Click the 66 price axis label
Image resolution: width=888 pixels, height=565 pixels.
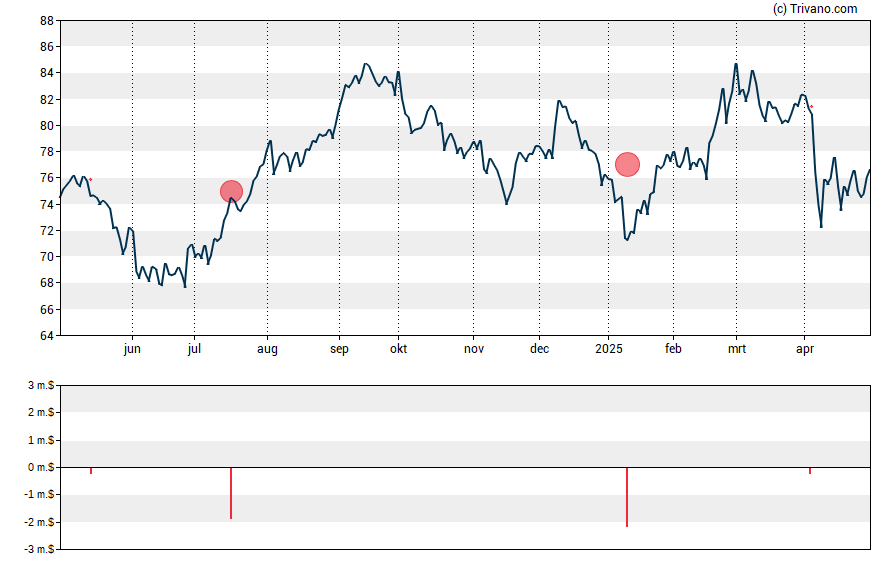pos(46,309)
